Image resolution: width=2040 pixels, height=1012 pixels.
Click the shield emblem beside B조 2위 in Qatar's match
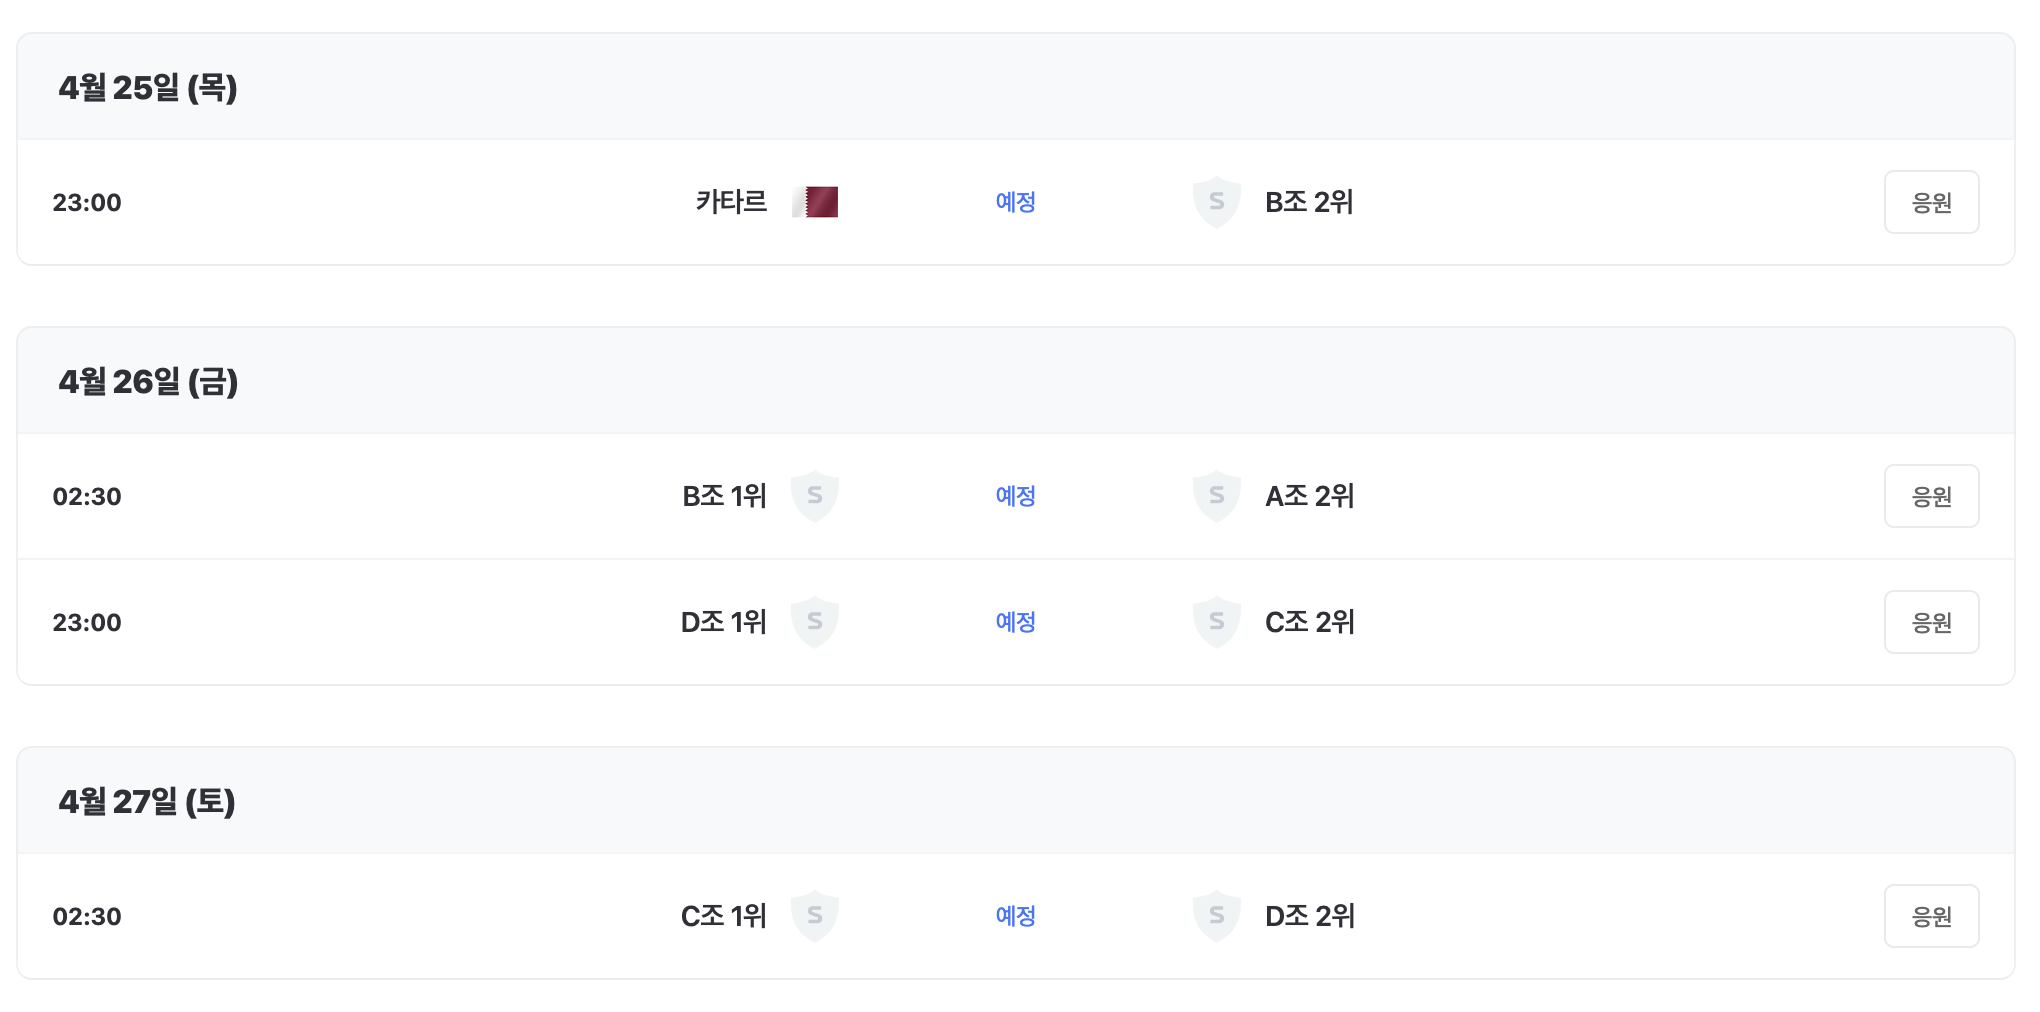coord(1216,201)
